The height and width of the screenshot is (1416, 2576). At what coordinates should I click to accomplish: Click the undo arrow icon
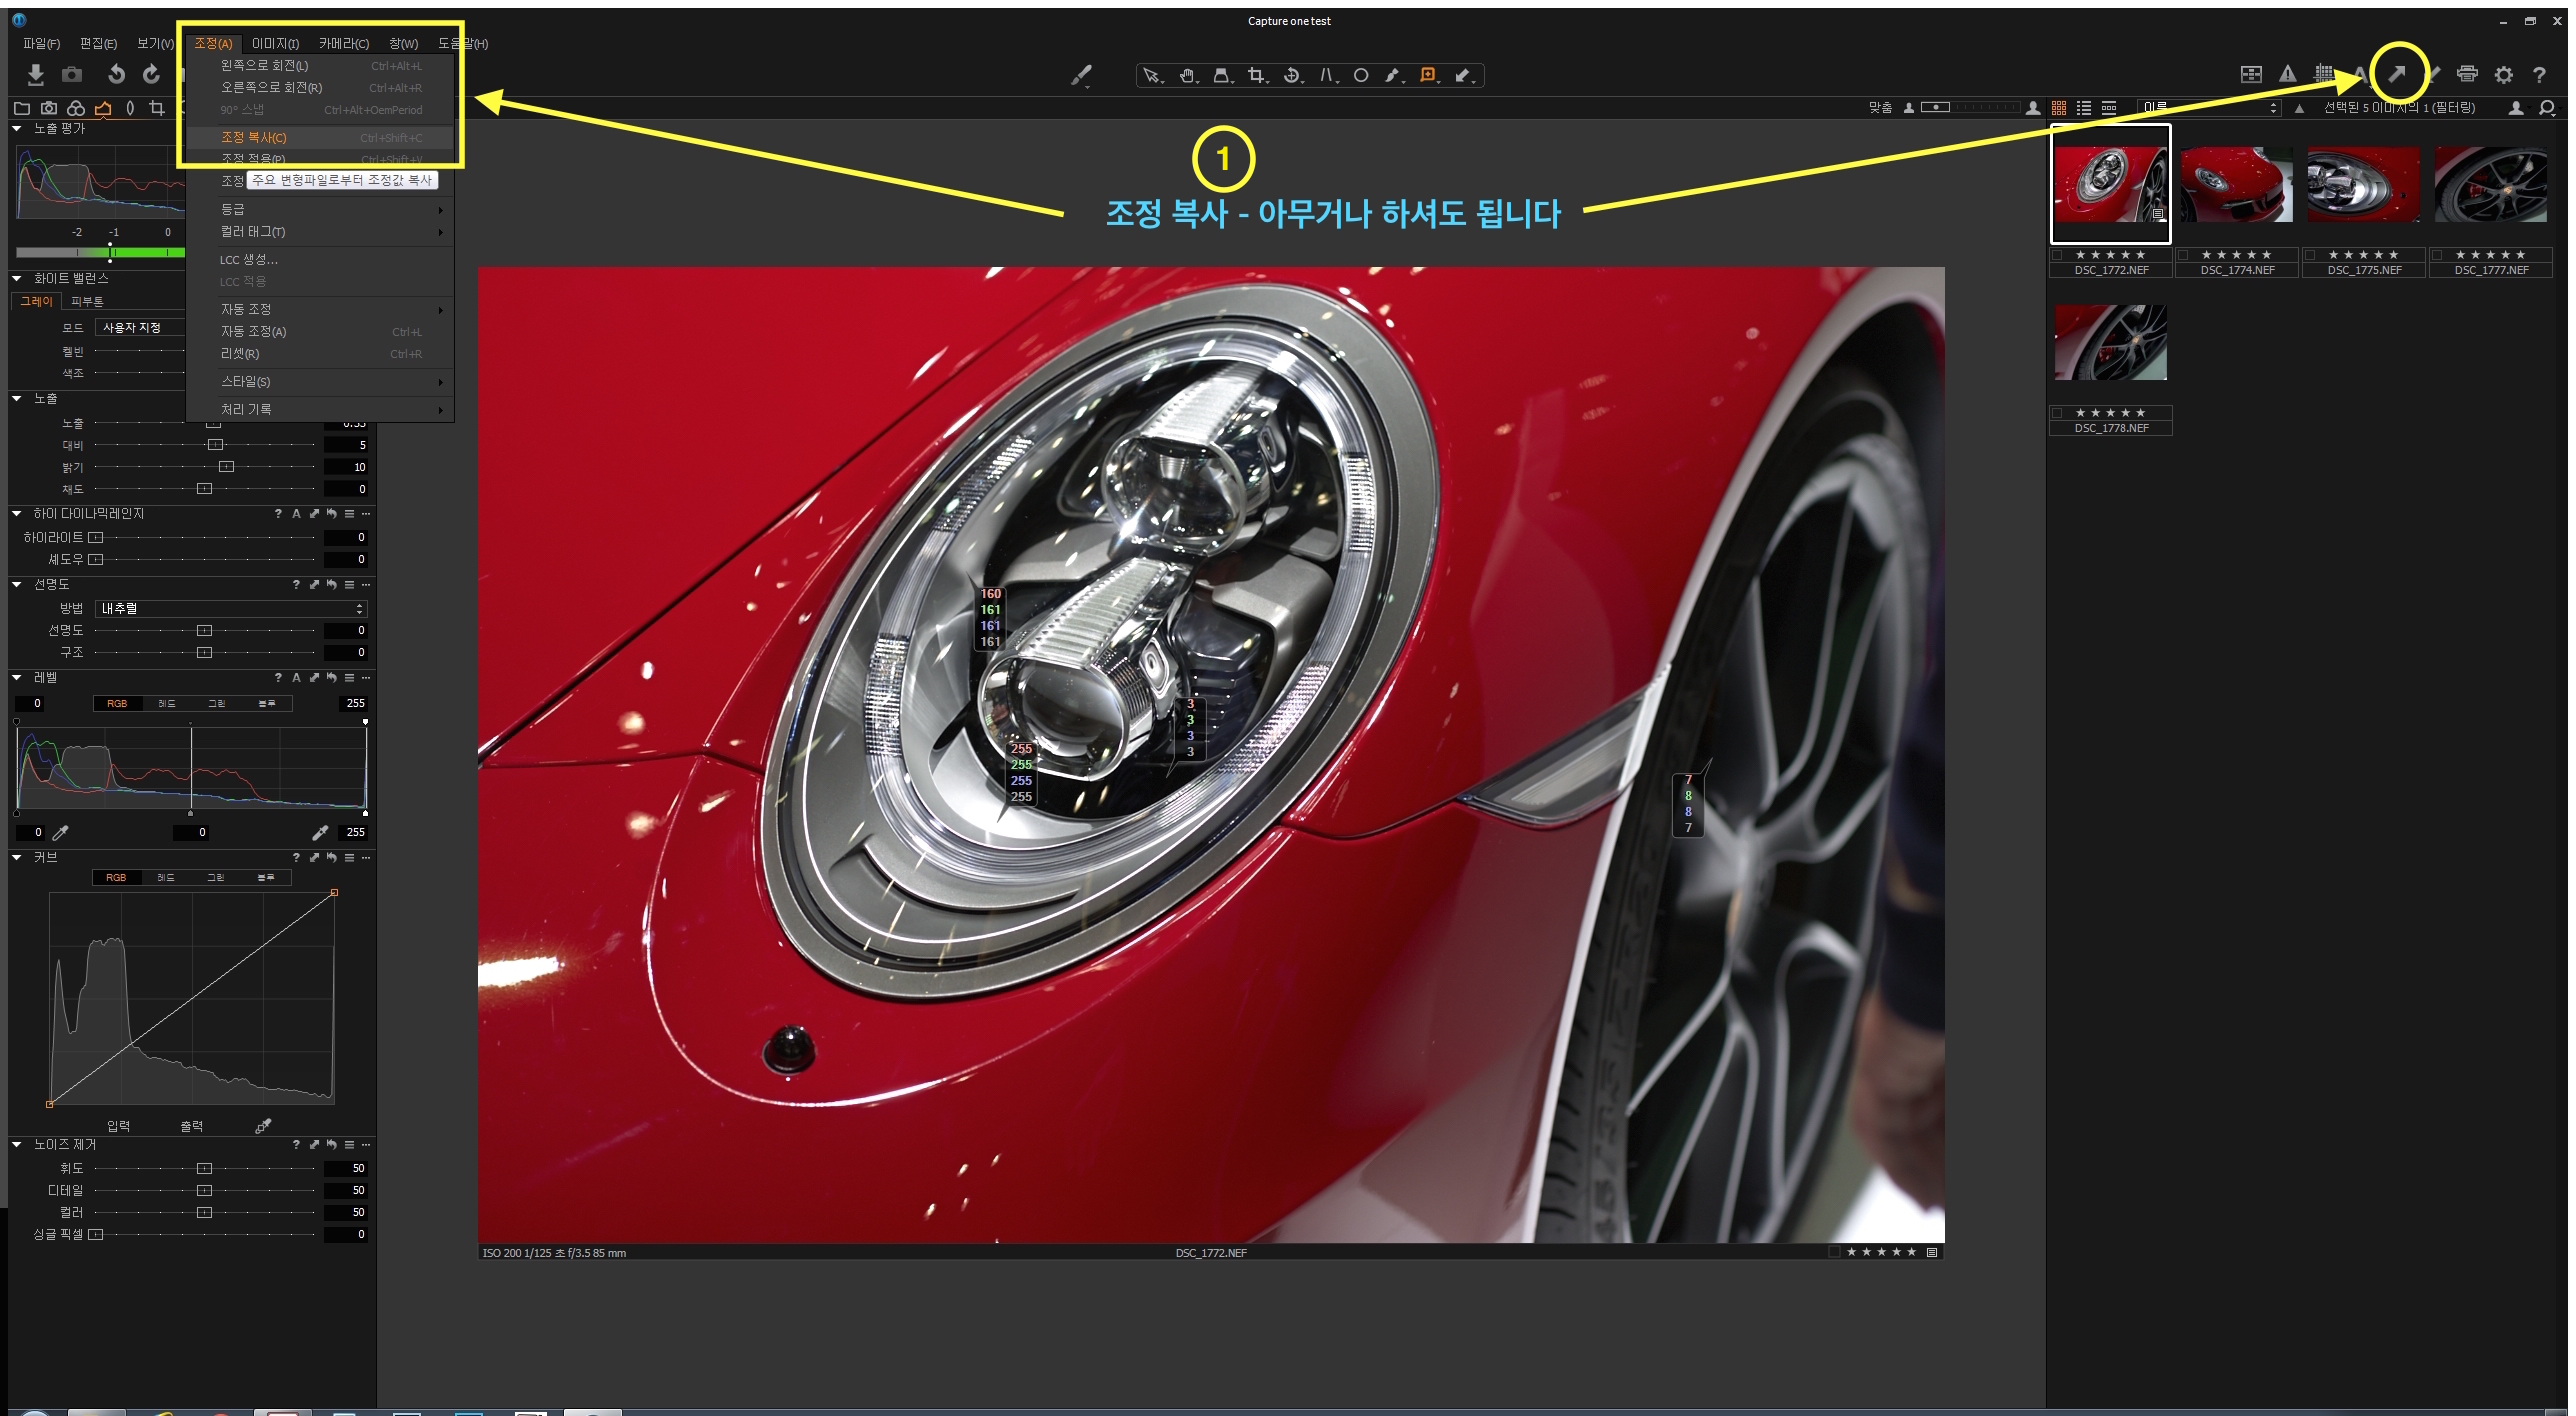pos(116,74)
